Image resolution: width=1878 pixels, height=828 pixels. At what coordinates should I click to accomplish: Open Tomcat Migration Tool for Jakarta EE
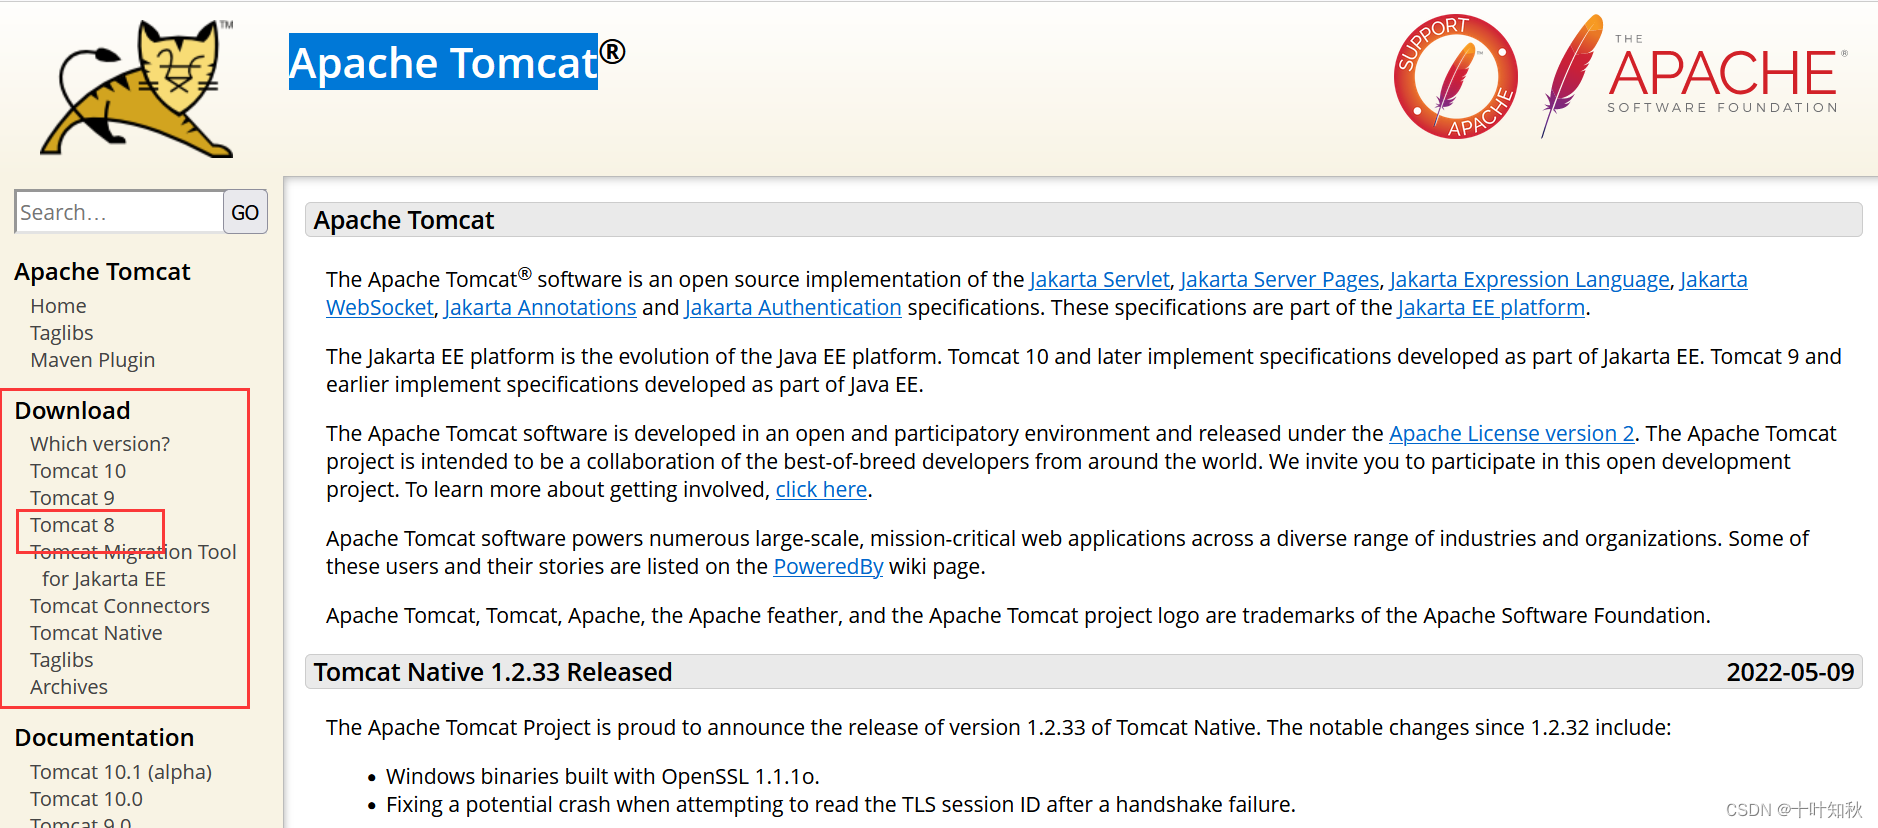(133, 565)
